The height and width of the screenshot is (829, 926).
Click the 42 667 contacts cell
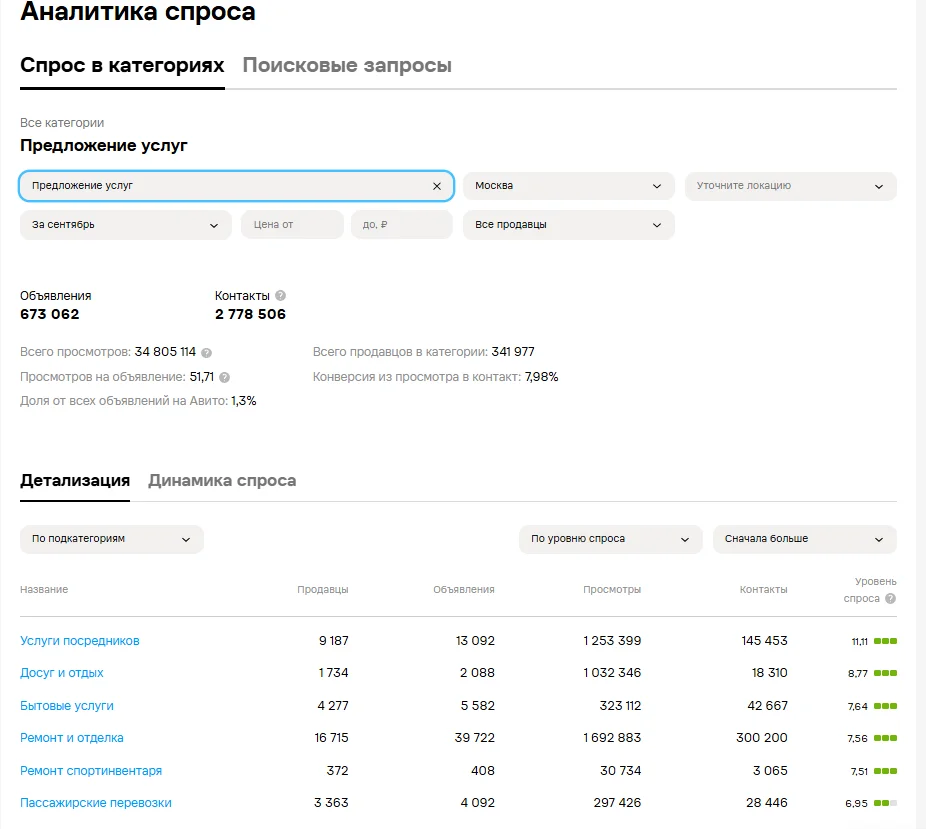pyautogui.click(x=767, y=706)
